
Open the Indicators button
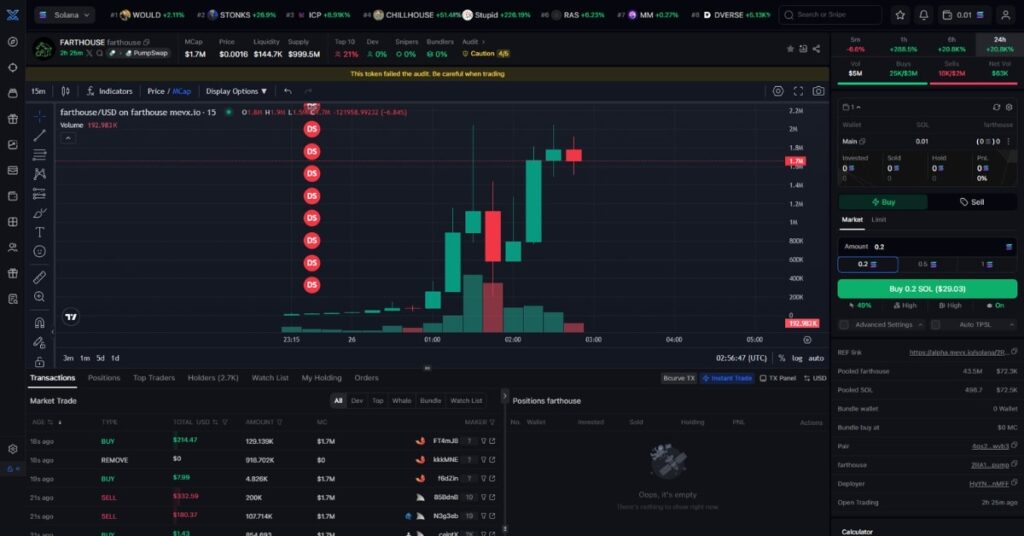pyautogui.click(x=109, y=91)
